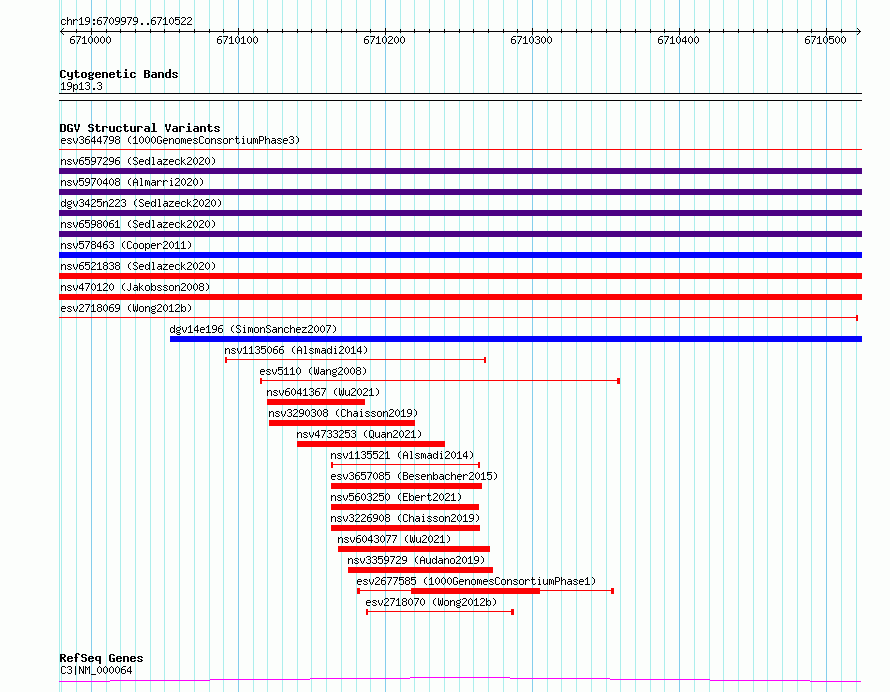Viewport: 890px width, 692px height.
Task: Click the nsv4733253 red bar
Action: 371,444
